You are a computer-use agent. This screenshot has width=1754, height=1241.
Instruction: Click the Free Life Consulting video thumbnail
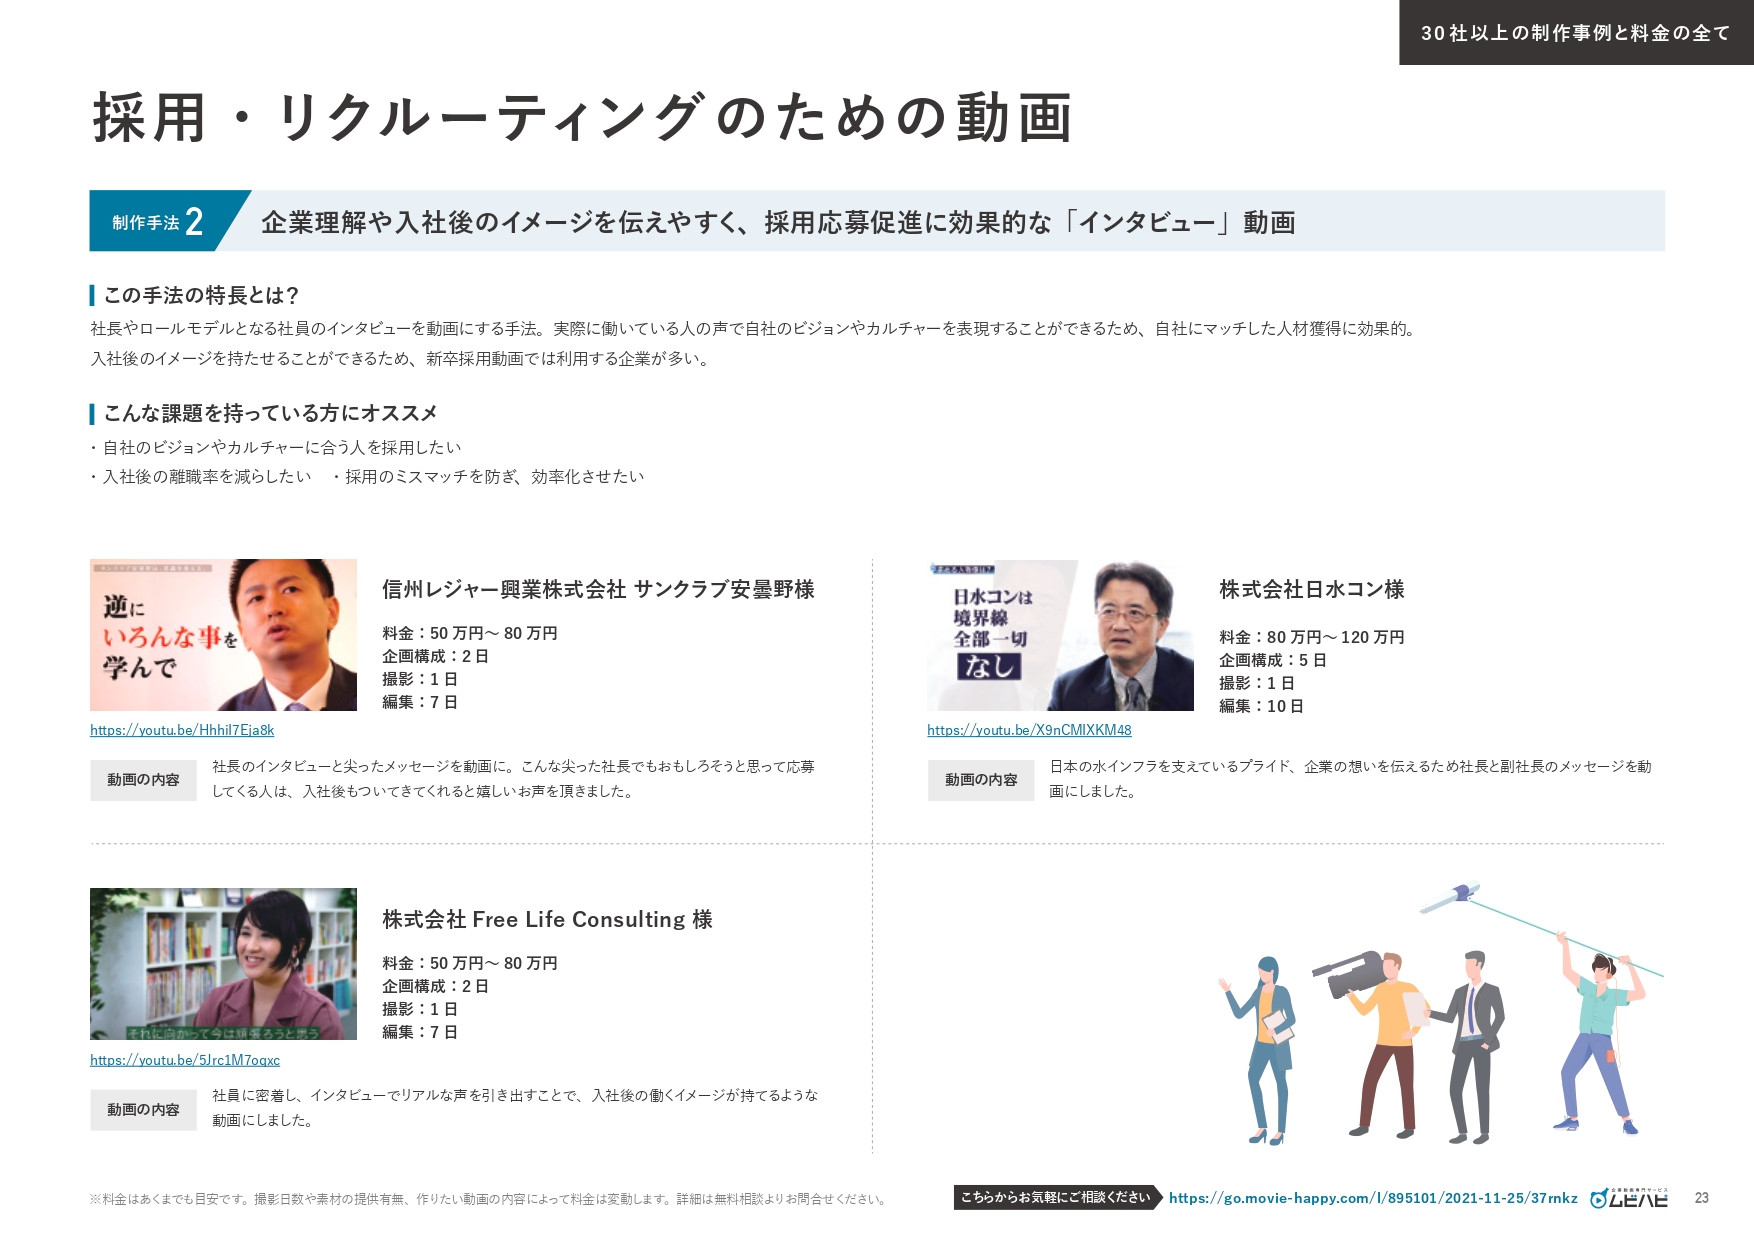coord(222,966)
